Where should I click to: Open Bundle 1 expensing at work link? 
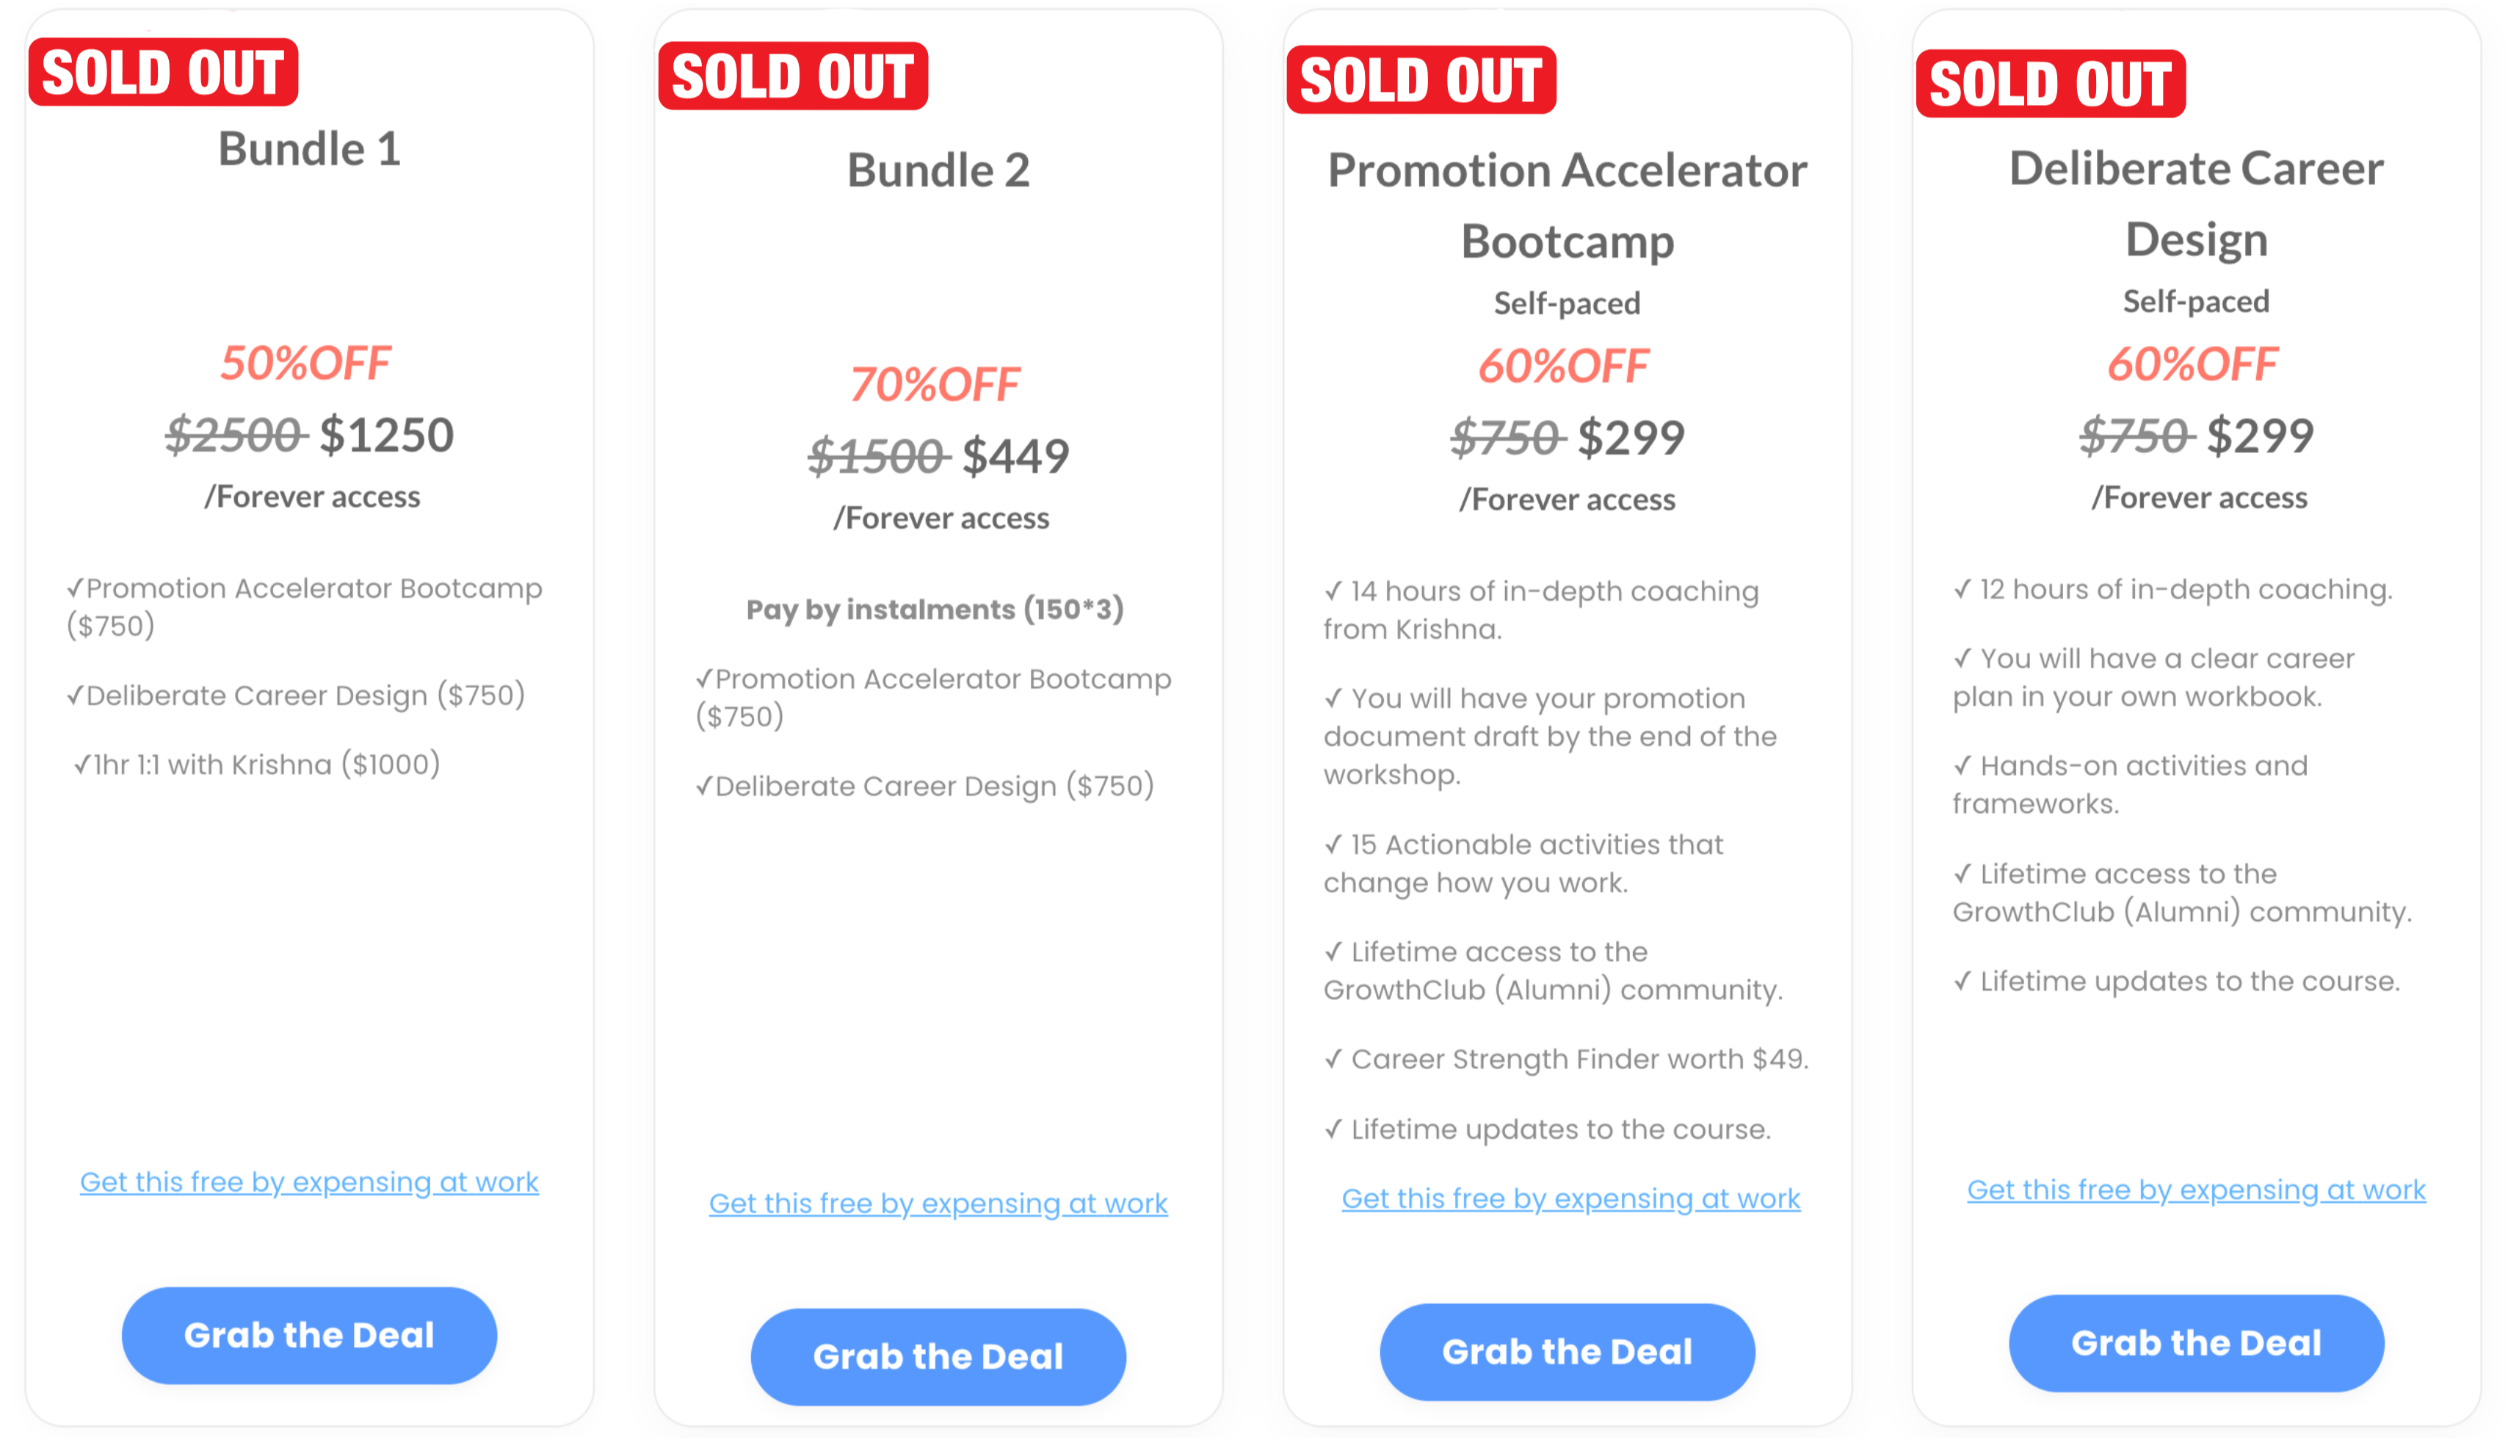pos(309,1182)
